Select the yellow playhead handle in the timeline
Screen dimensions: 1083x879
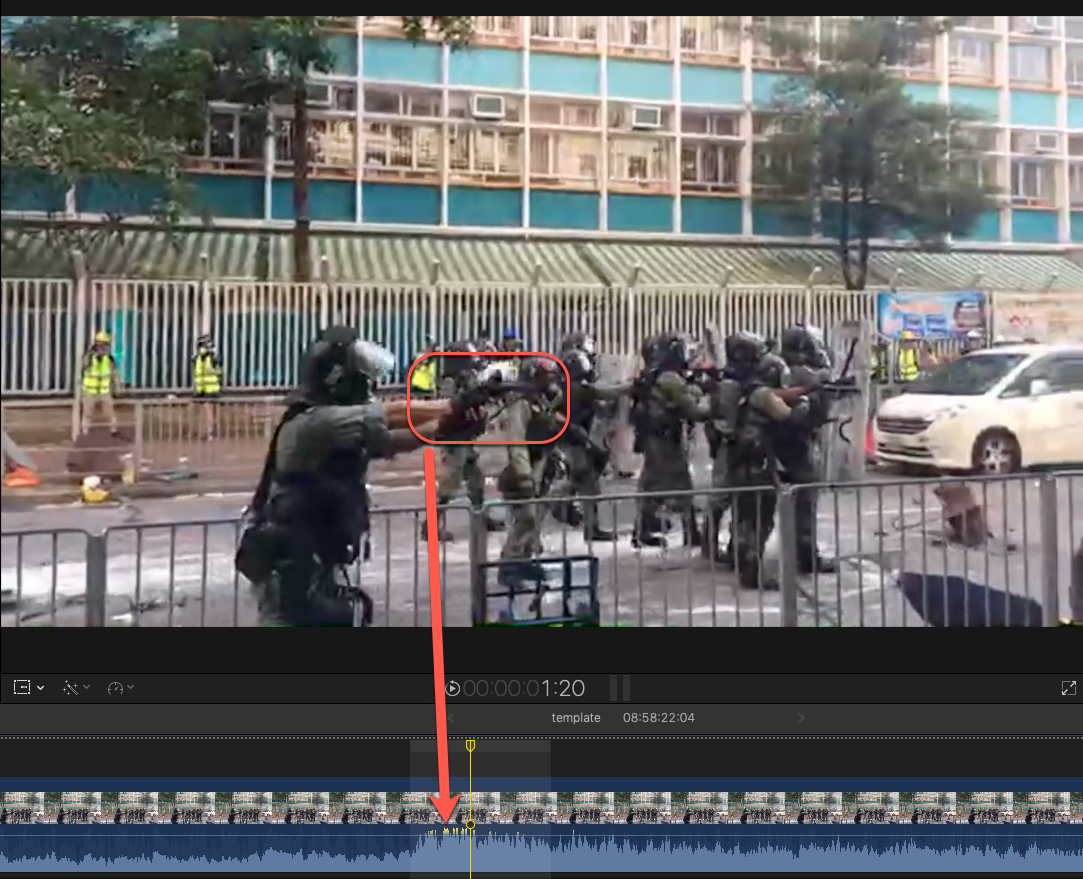click(470, 746)
